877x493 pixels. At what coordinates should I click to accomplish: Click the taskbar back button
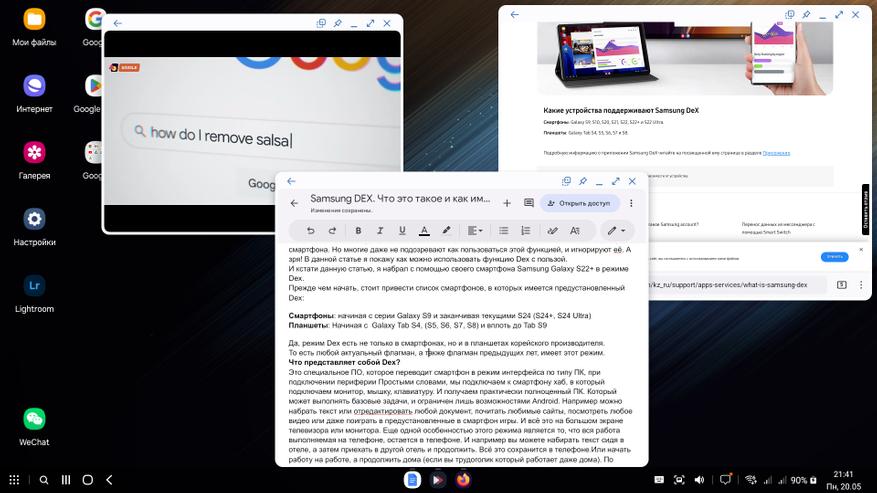[x=109, y=480]
